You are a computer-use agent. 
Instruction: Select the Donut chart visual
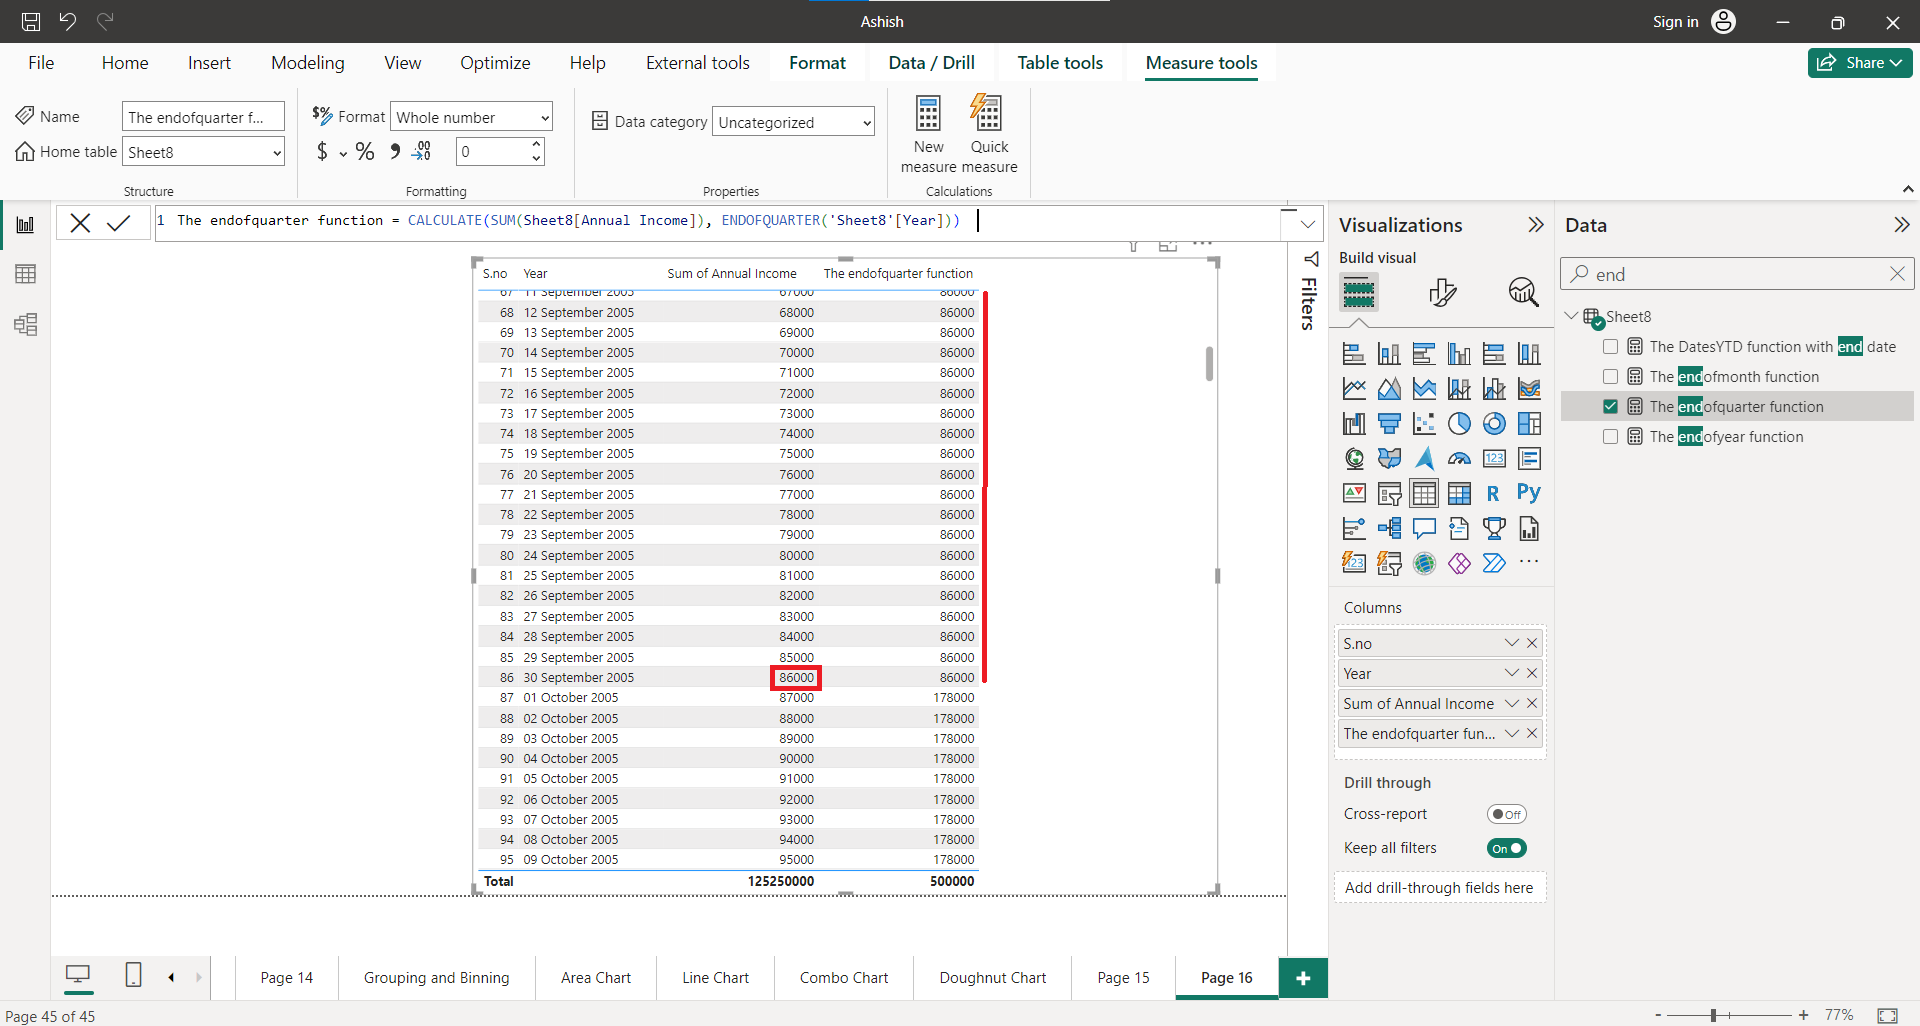tap(1493, 423)
